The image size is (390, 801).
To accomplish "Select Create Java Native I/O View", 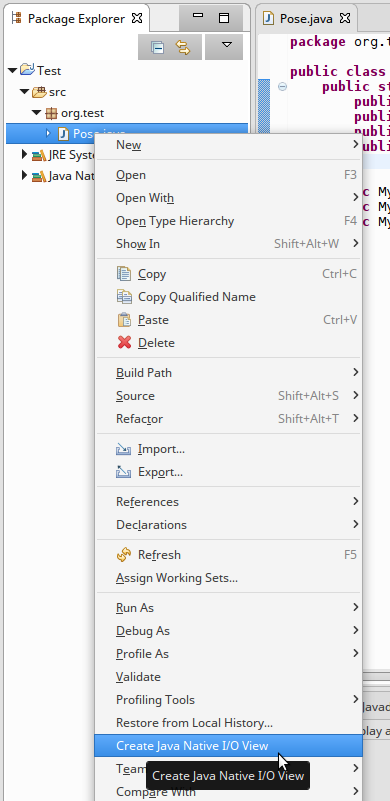I will coord(228,746).
